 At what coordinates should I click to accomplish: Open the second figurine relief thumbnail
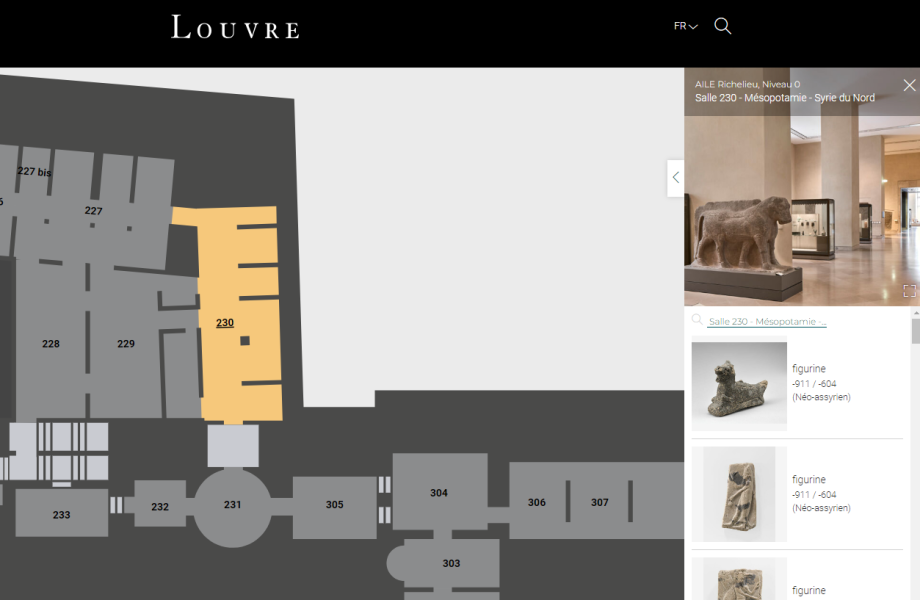739,494
